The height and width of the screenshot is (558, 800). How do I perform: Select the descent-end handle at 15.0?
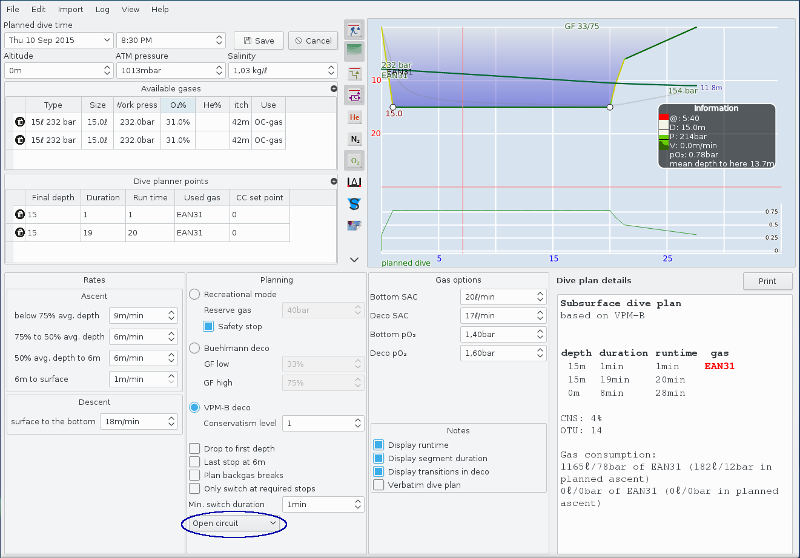392,107
